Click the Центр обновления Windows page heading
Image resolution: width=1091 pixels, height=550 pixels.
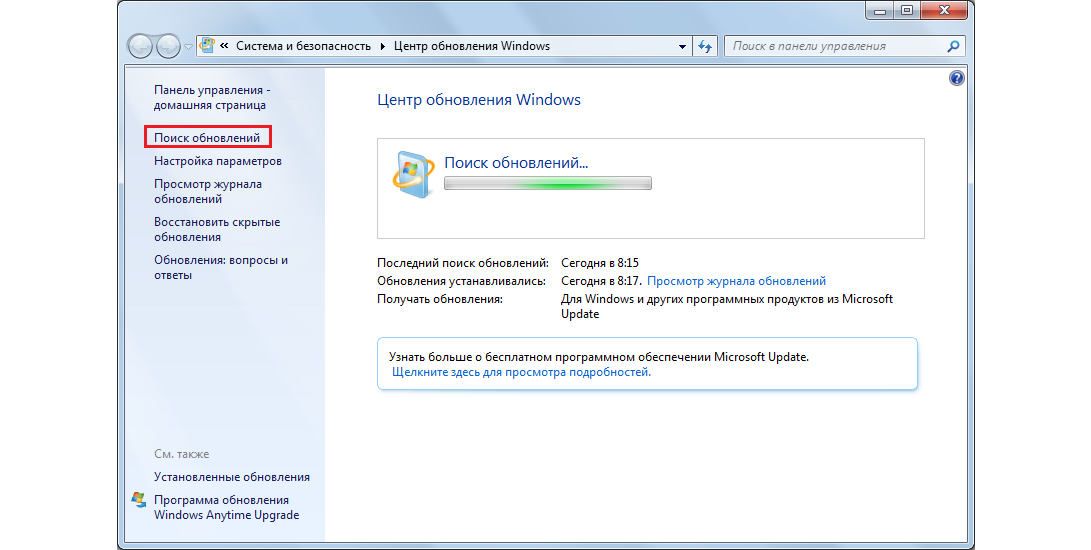coord(479,100)
